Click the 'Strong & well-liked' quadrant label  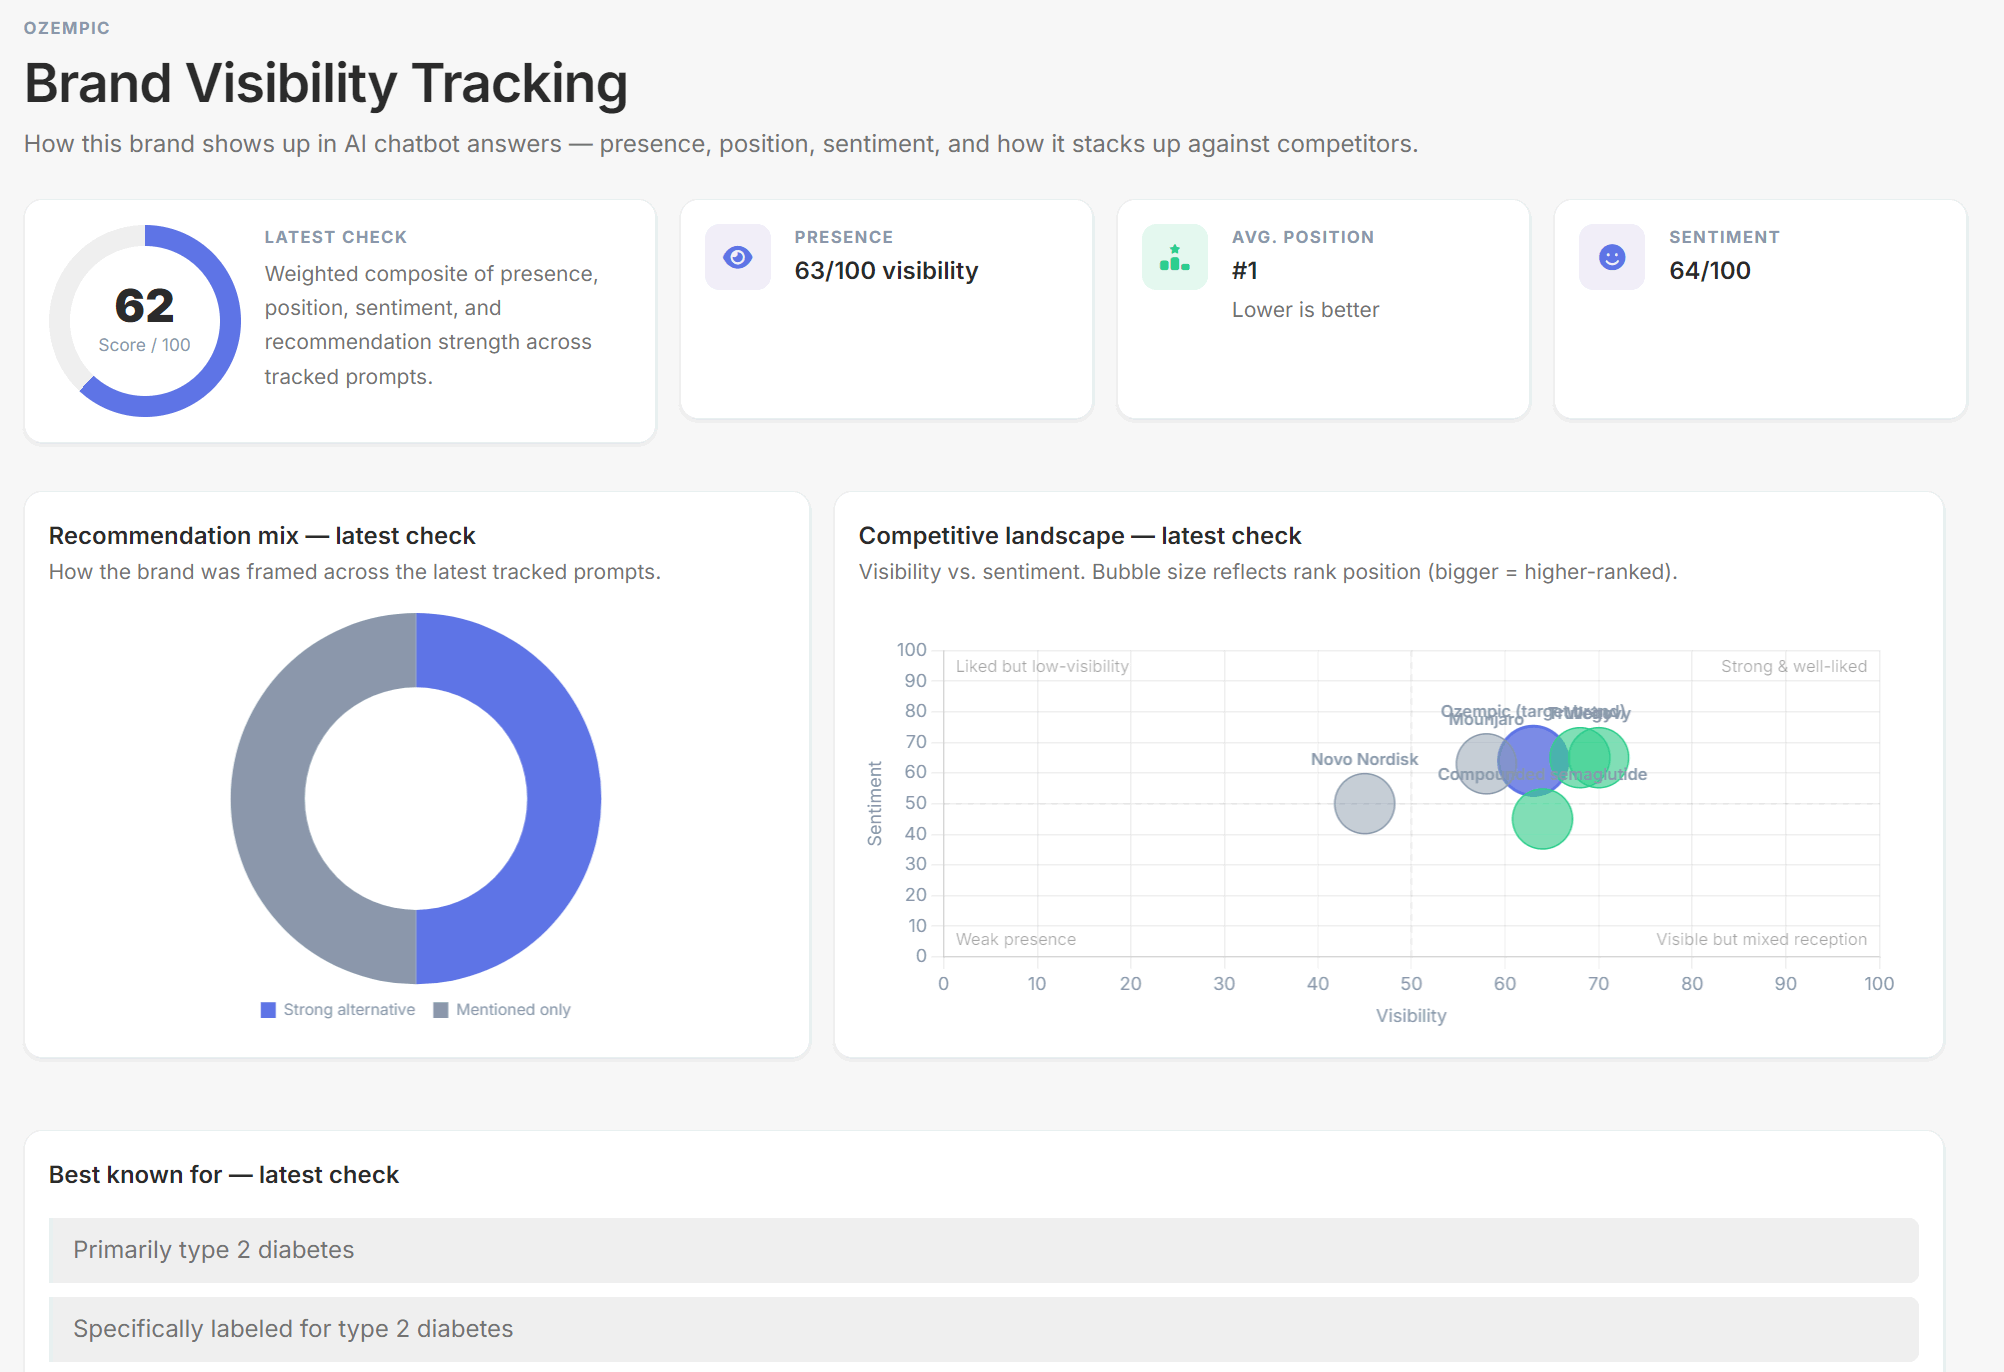click(1794, 667)
